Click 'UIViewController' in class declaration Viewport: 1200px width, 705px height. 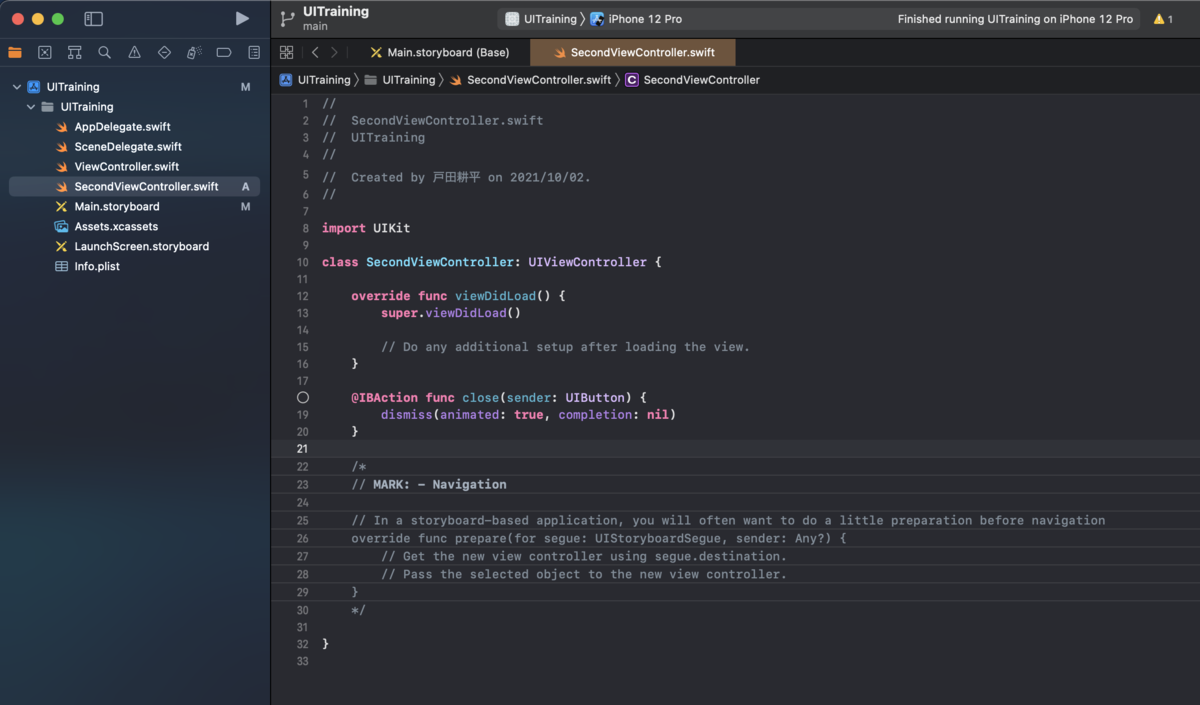point(588,262)
